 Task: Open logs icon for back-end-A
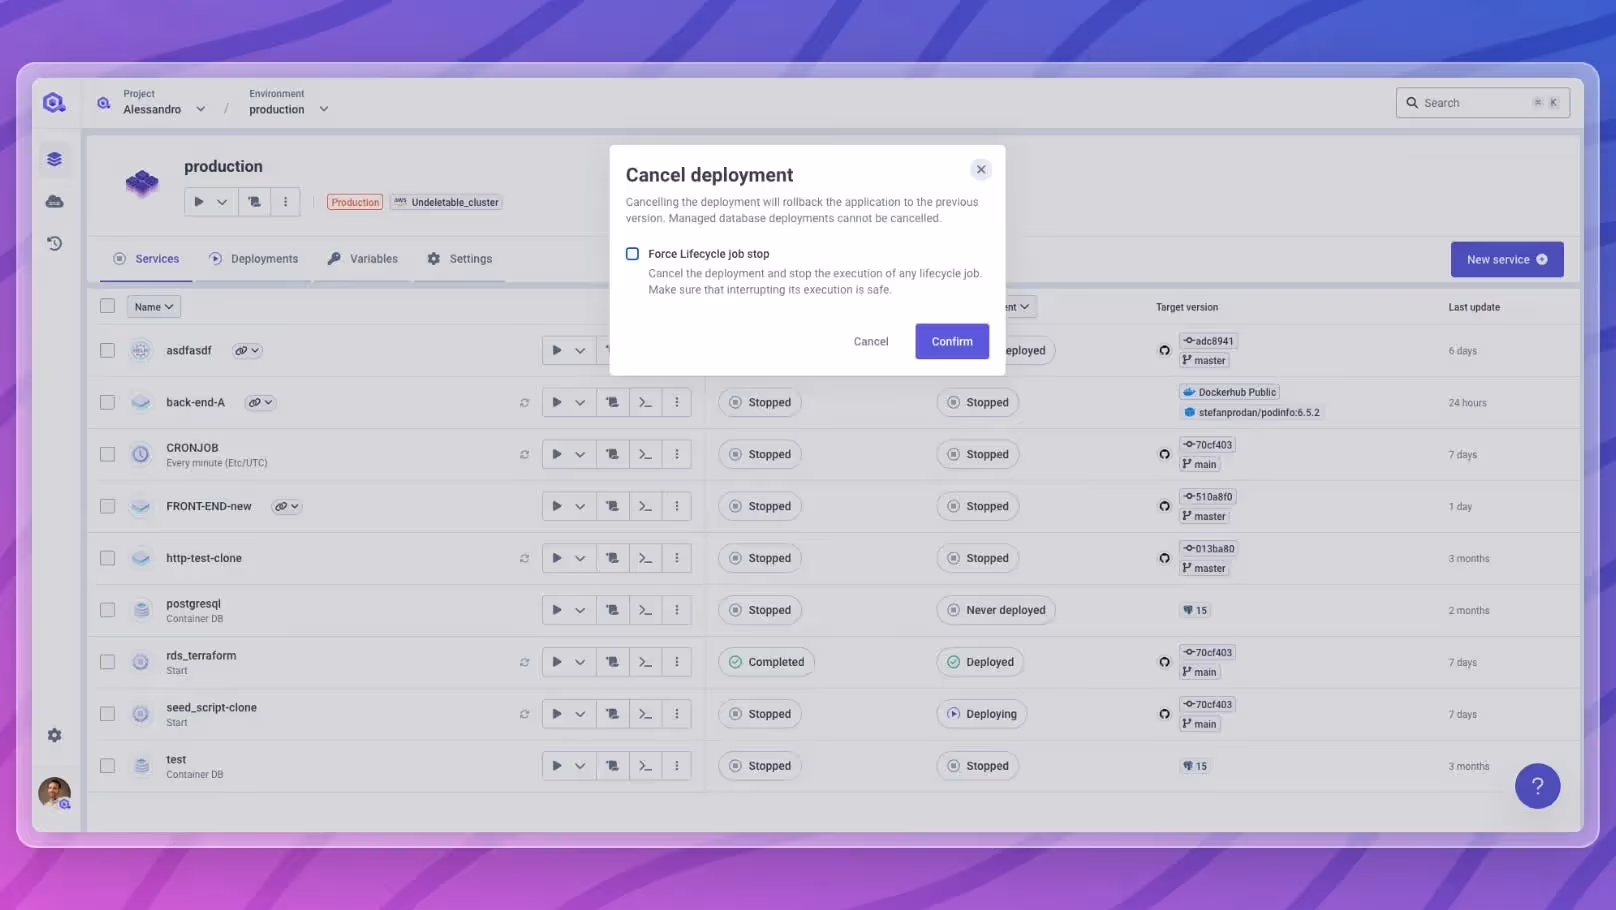pyautogui.click(x=612, y=402)
